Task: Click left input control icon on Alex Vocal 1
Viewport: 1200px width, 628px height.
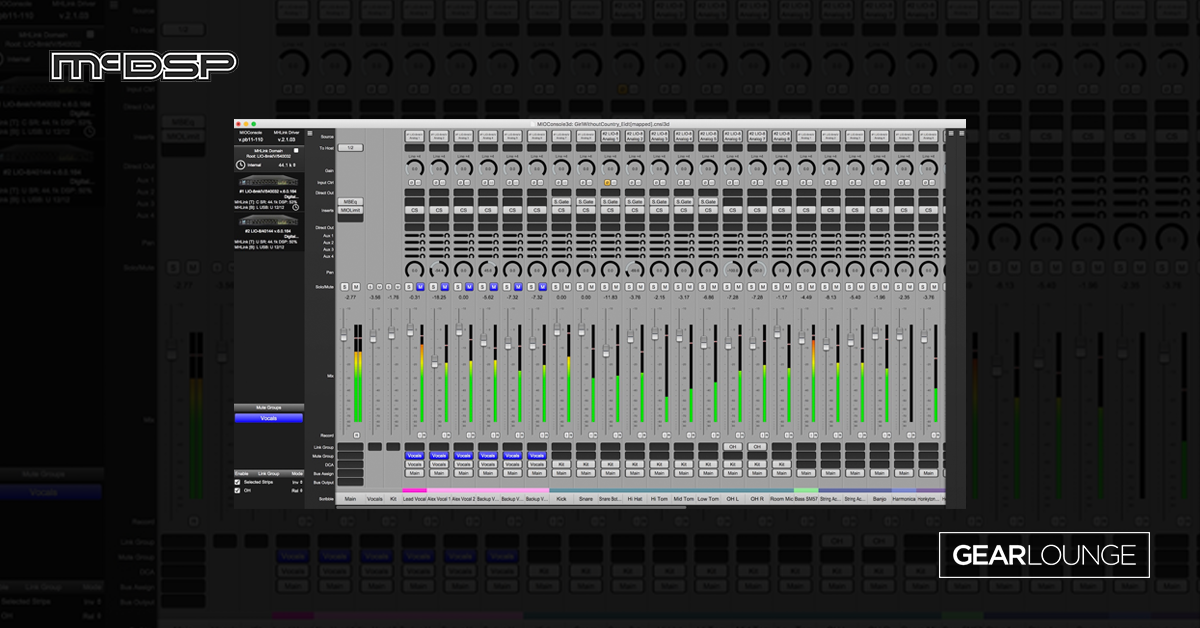Action: 436,182
